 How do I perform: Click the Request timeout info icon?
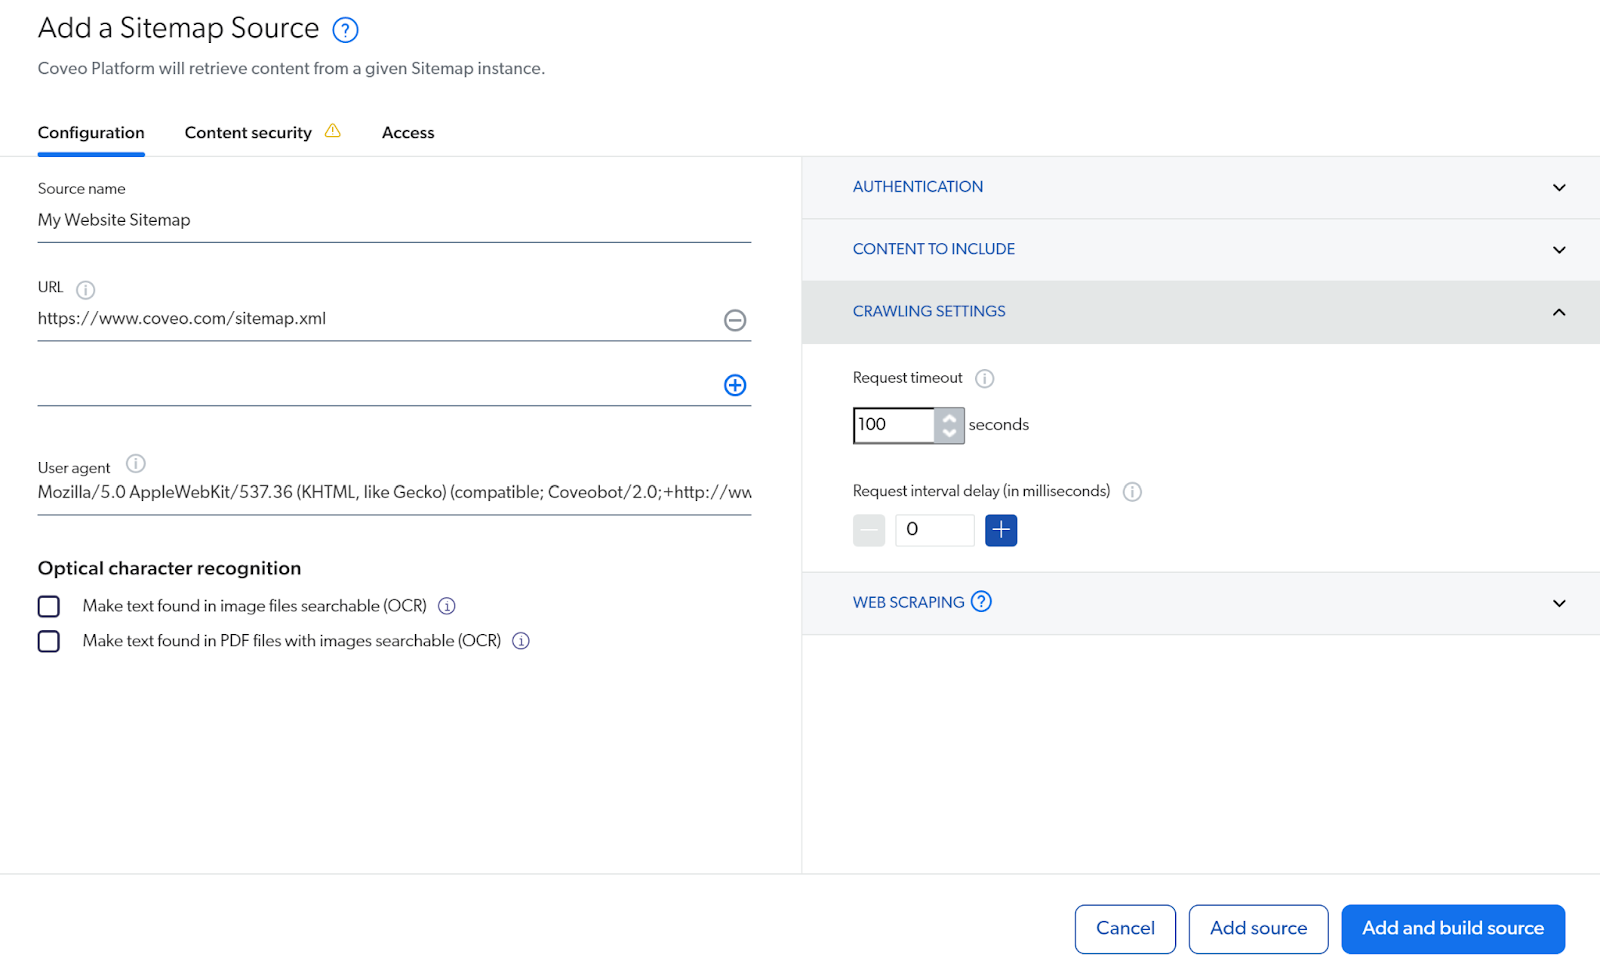(985, 378)
